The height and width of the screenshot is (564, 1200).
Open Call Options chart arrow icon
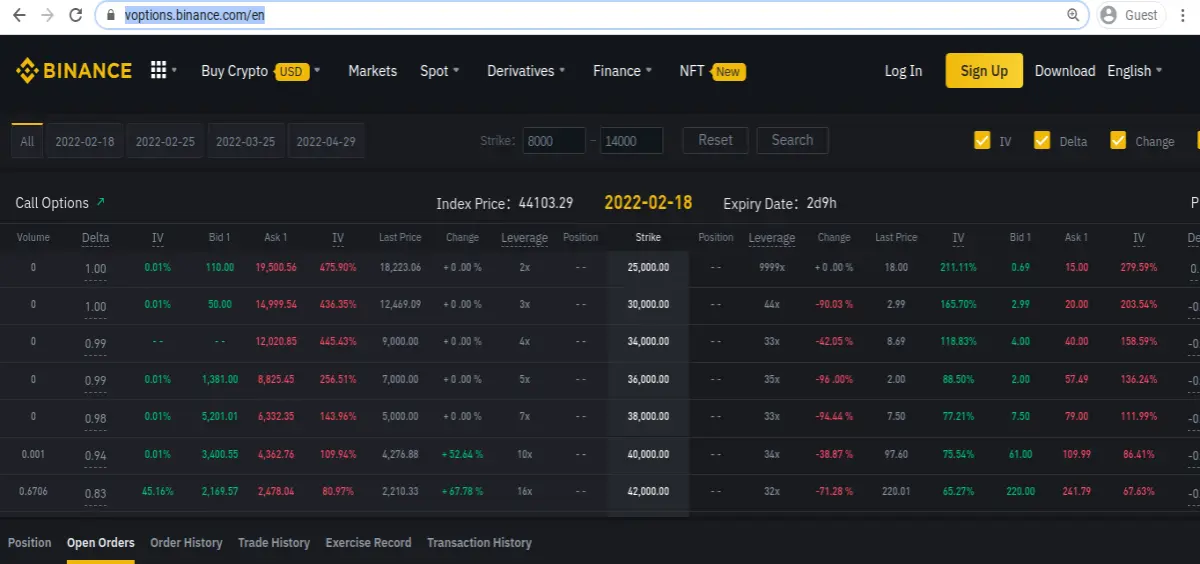point(100,202)
